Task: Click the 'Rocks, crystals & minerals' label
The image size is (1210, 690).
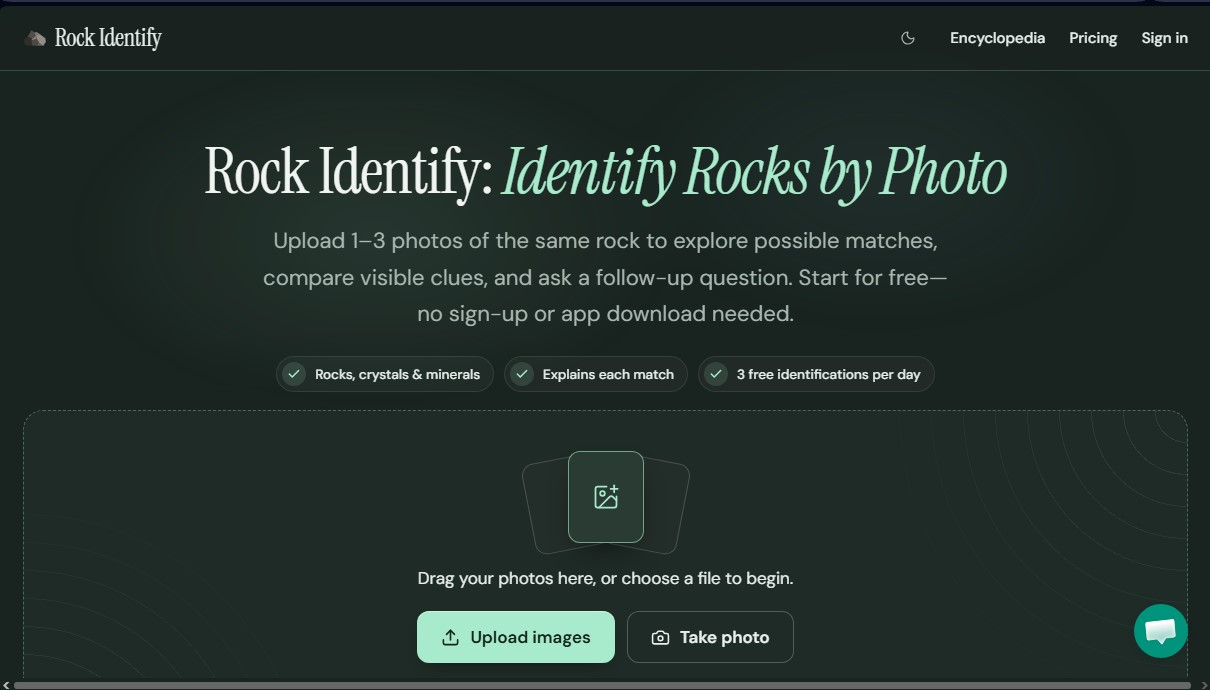Action: 397,374
